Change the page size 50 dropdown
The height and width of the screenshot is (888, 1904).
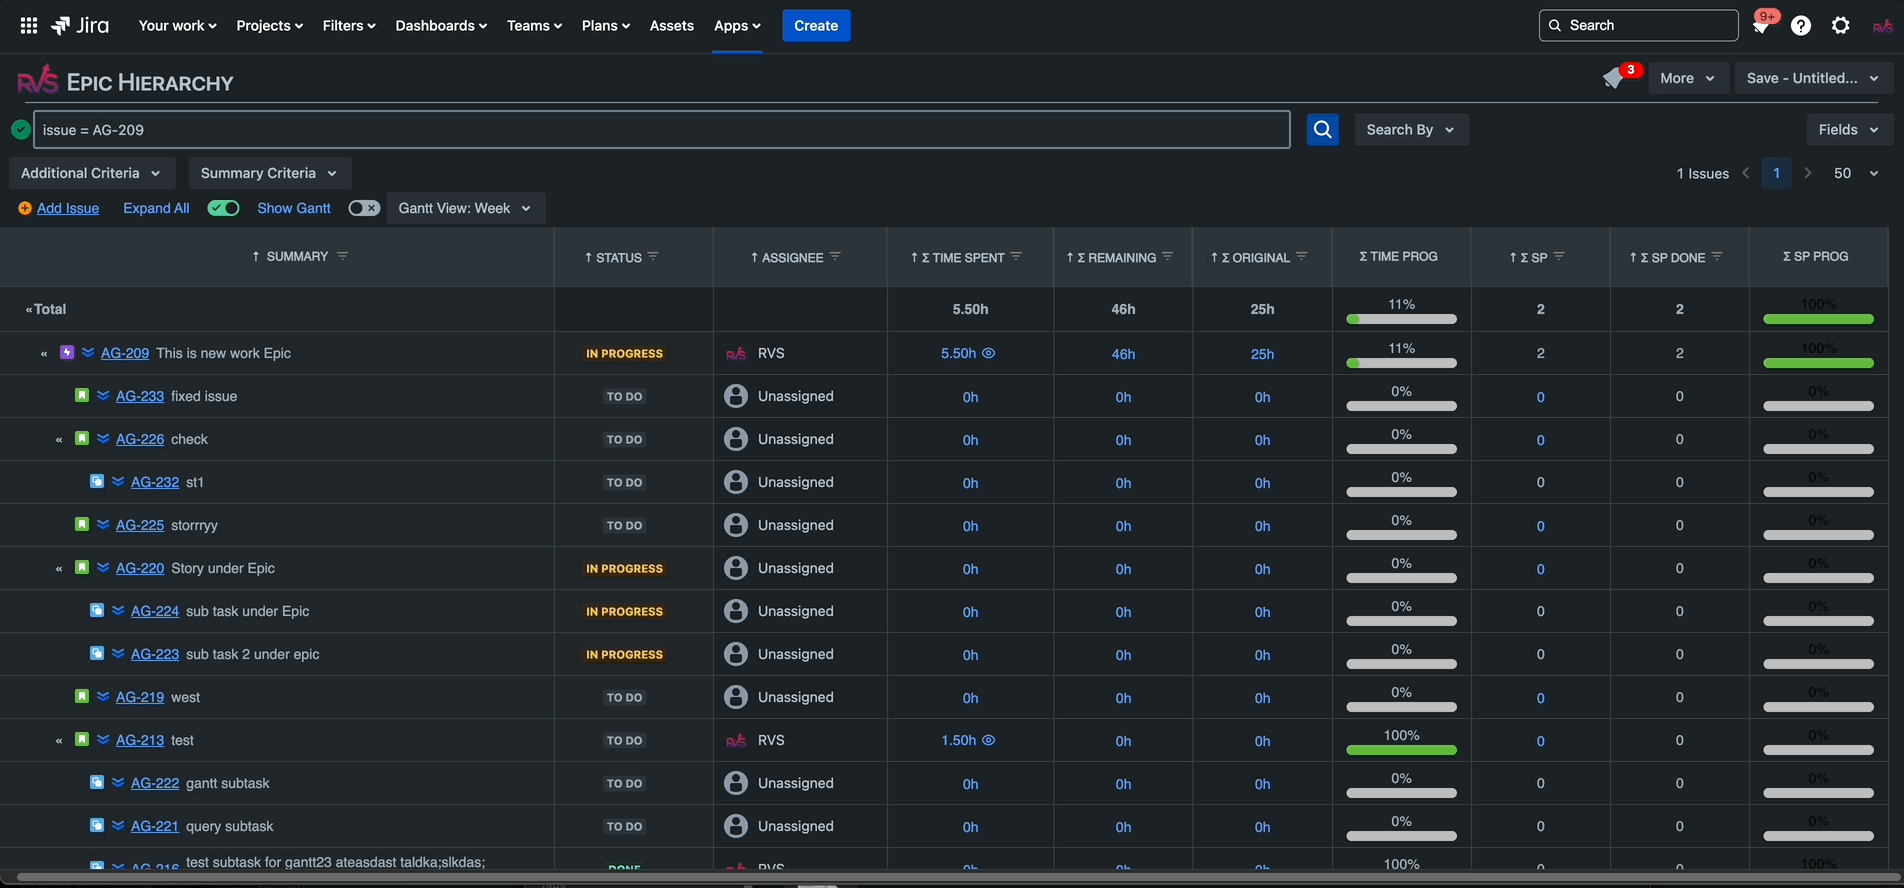pyautogui.click(x=1856, y=173)
